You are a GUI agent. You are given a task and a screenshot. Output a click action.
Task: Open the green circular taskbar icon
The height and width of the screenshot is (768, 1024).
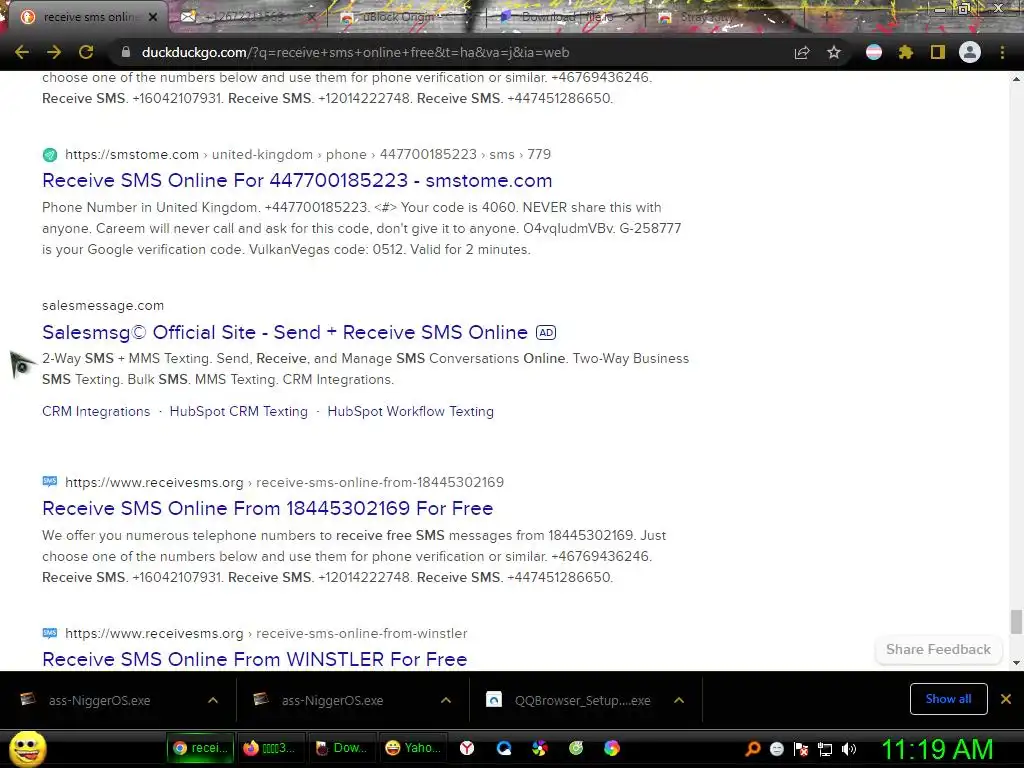(576, 748)
